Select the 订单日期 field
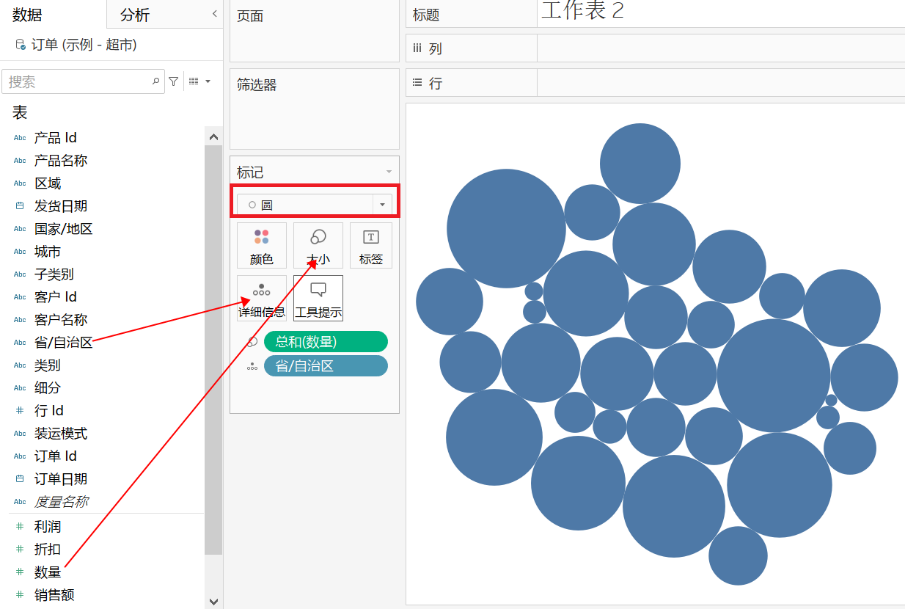The height and width of the screenshot is (609, 905). point(61,479)
